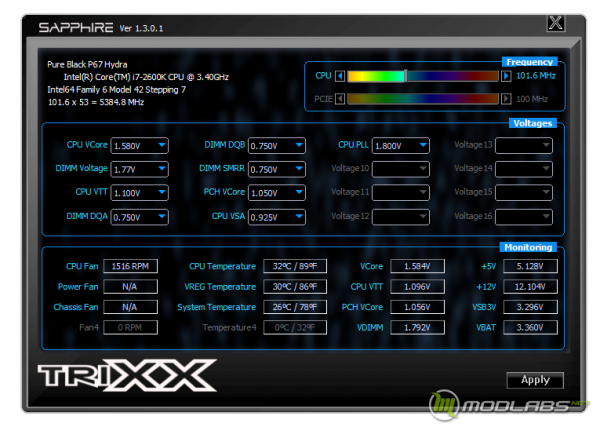Click the CPU Fan 1516 RPM field
The height and width of the screenshot is (431, 600).
point(130,266)
